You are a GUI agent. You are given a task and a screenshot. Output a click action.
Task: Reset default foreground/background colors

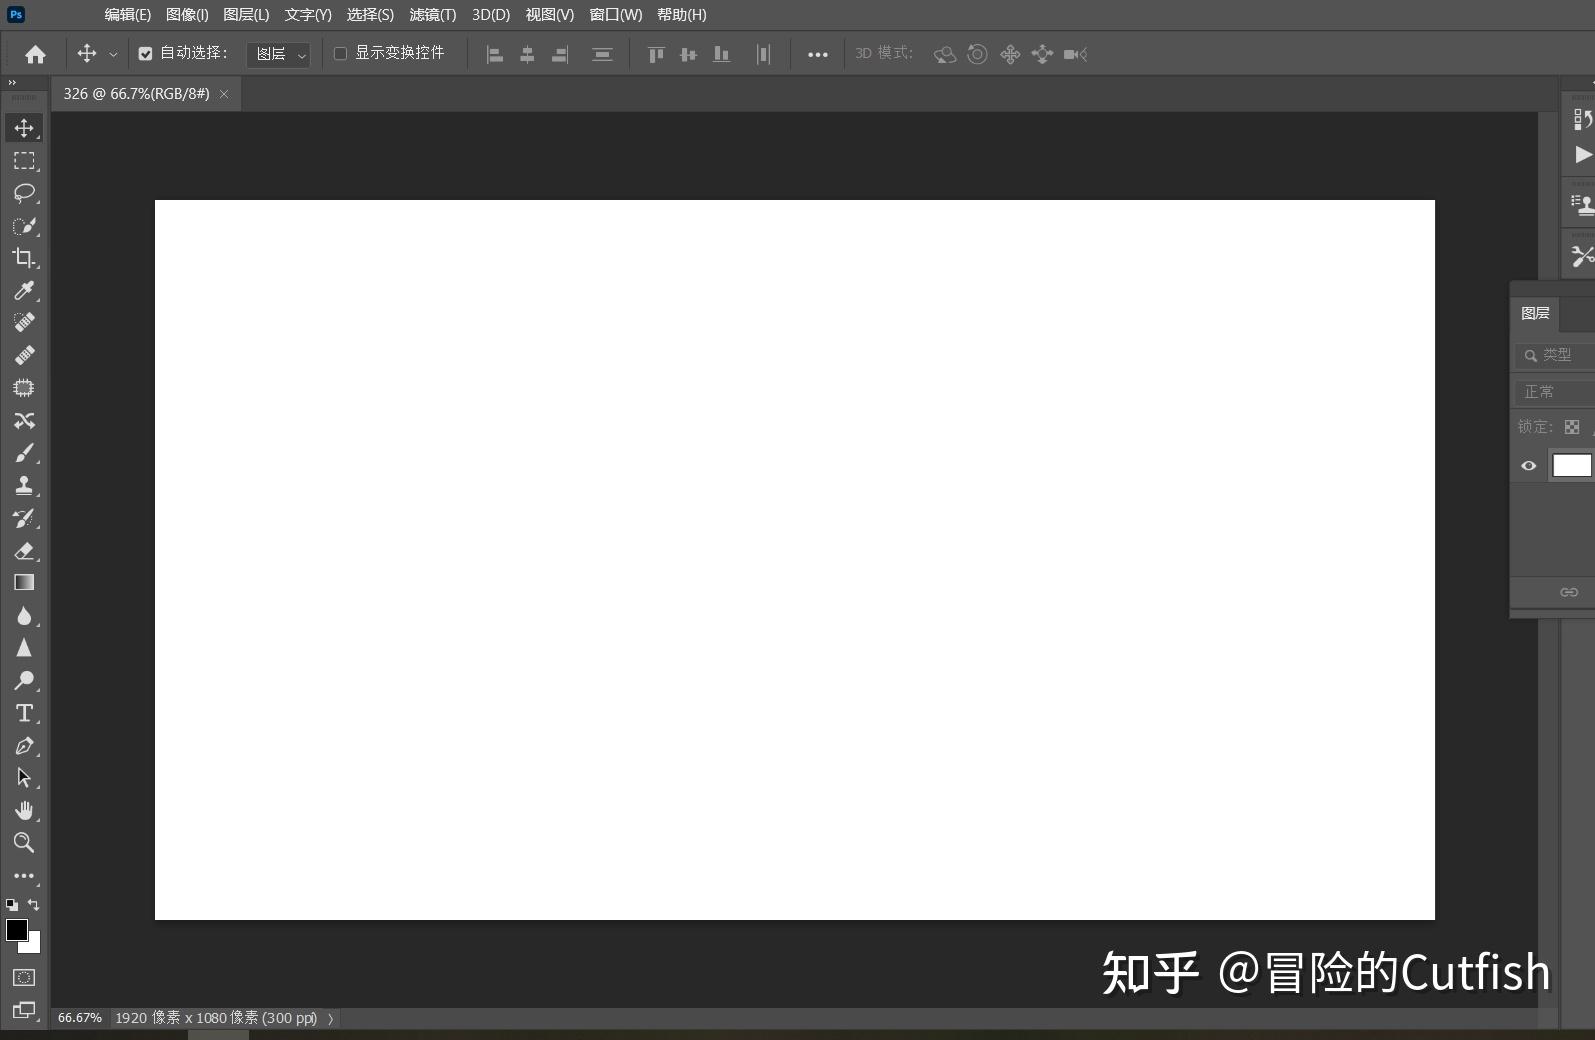tap(12, 904)
